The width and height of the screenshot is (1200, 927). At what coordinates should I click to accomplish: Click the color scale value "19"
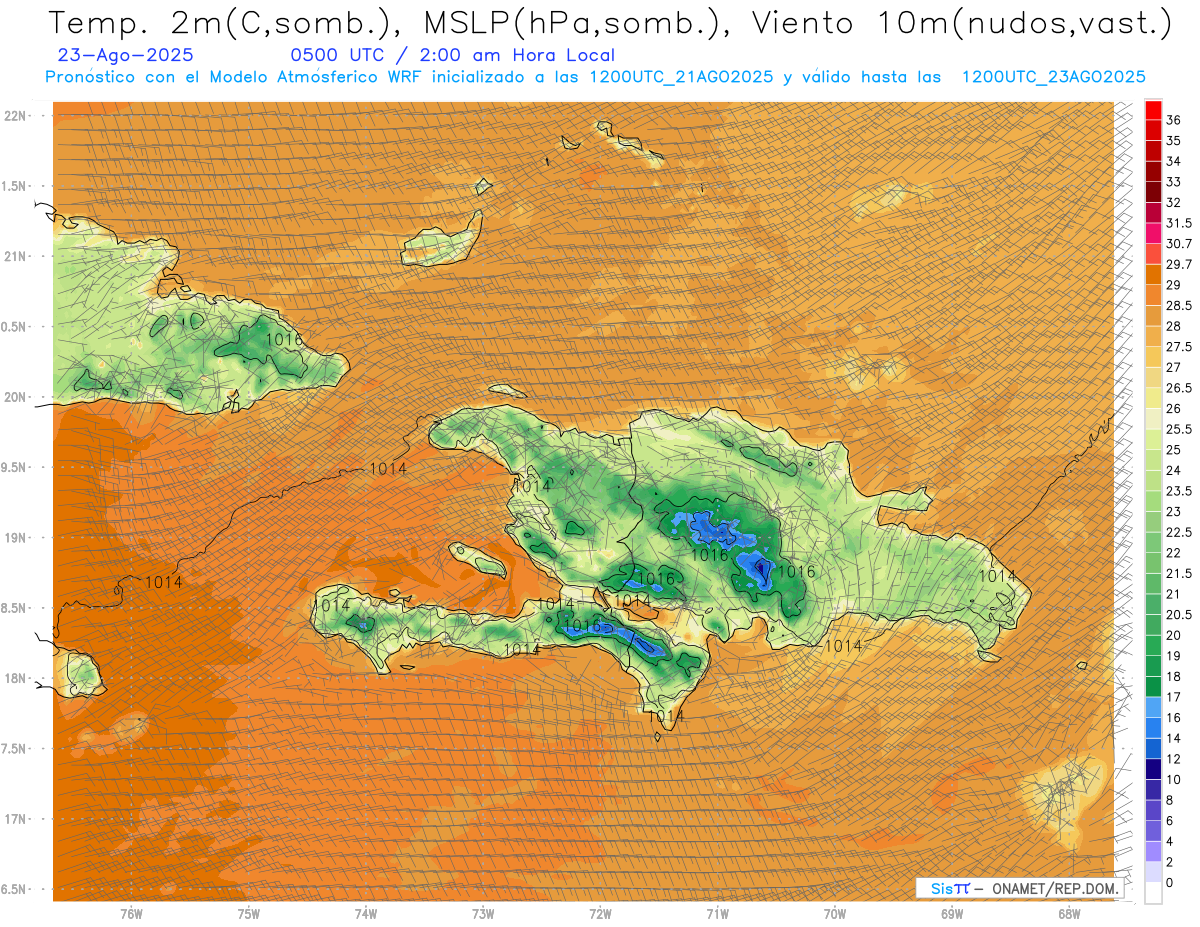click(x=1173, y=656)
